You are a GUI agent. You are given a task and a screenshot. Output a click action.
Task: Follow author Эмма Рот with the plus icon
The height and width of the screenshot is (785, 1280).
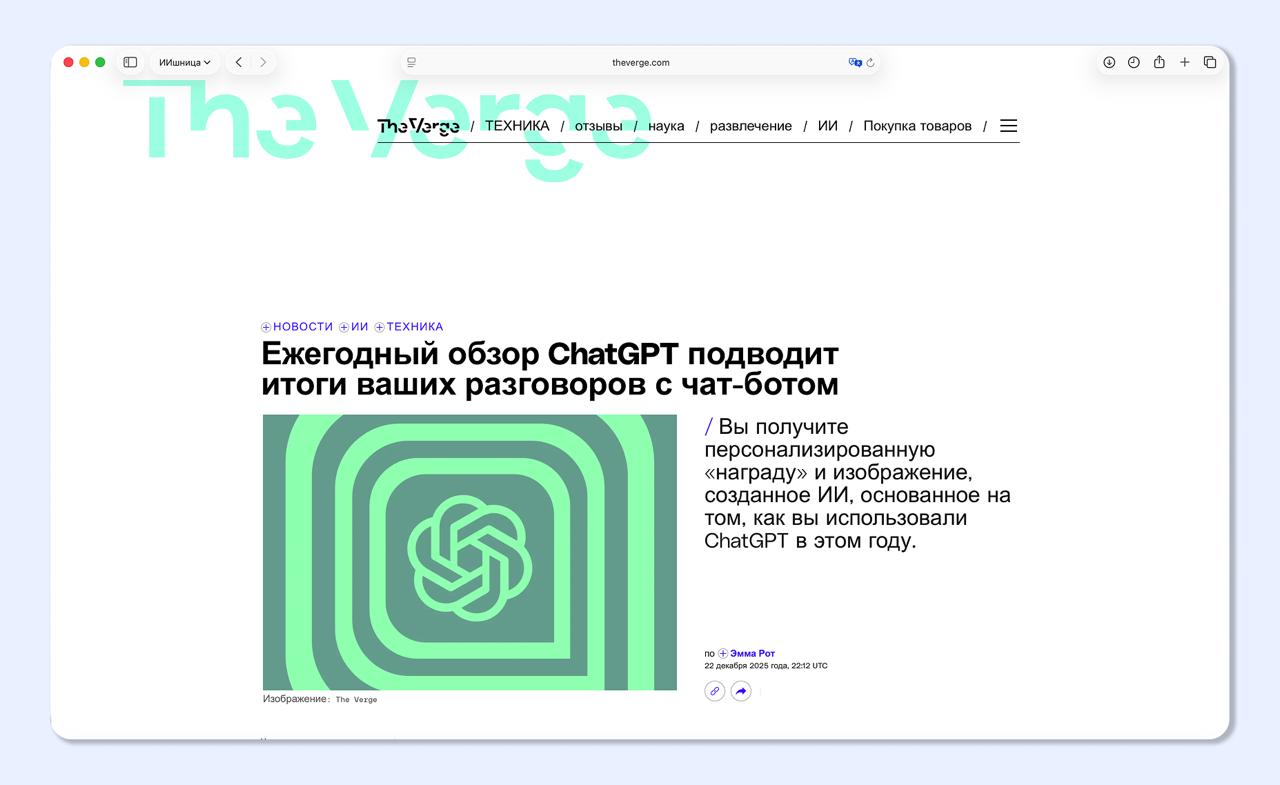[x=723, y=654]
